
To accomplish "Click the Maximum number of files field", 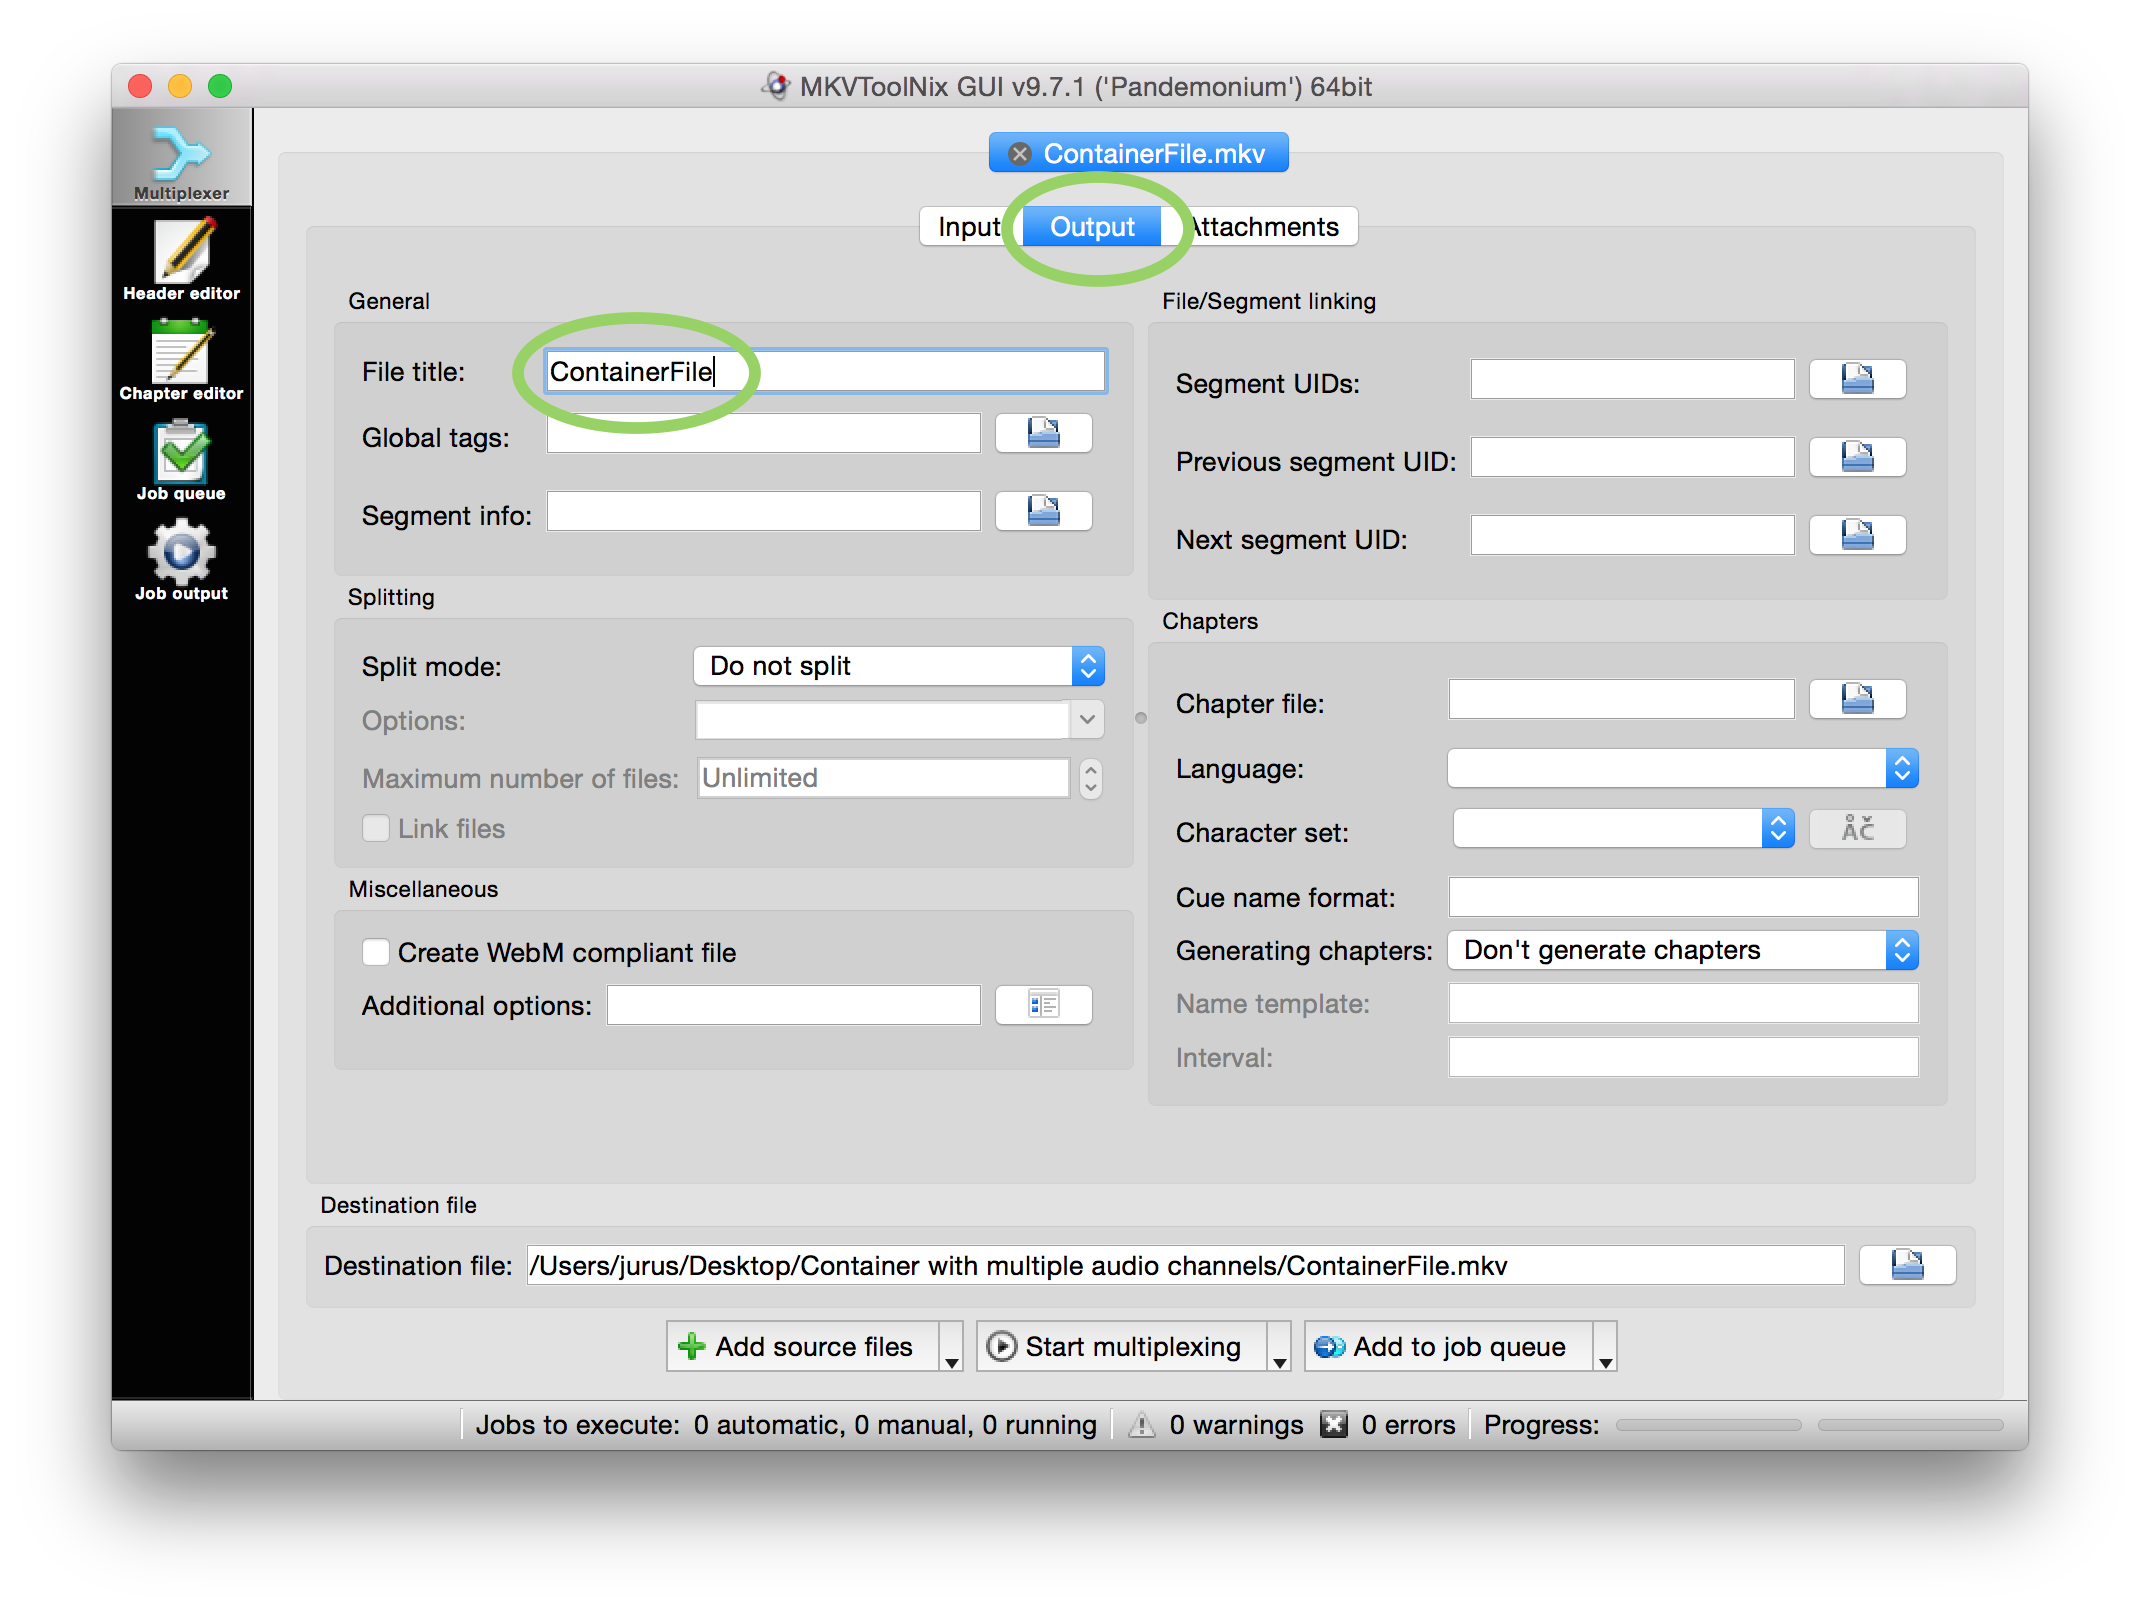I will coord(883,778).
